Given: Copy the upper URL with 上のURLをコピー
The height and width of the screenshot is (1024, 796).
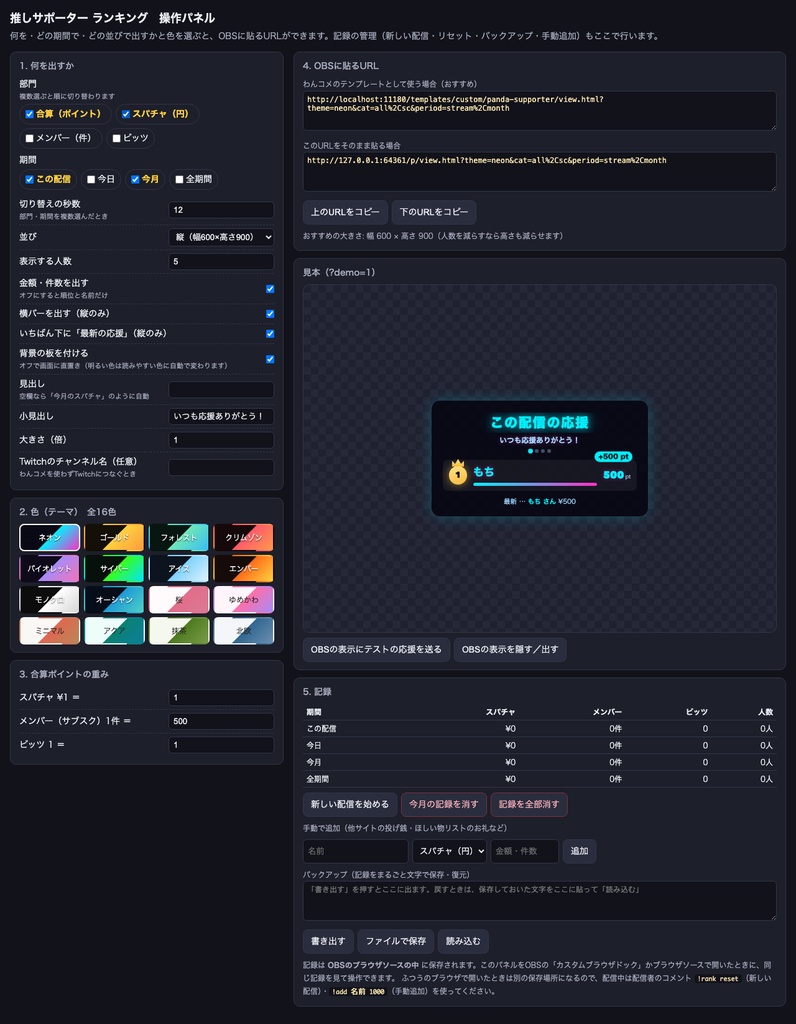Looking at the screenshot, I should (x=345, y=212).
